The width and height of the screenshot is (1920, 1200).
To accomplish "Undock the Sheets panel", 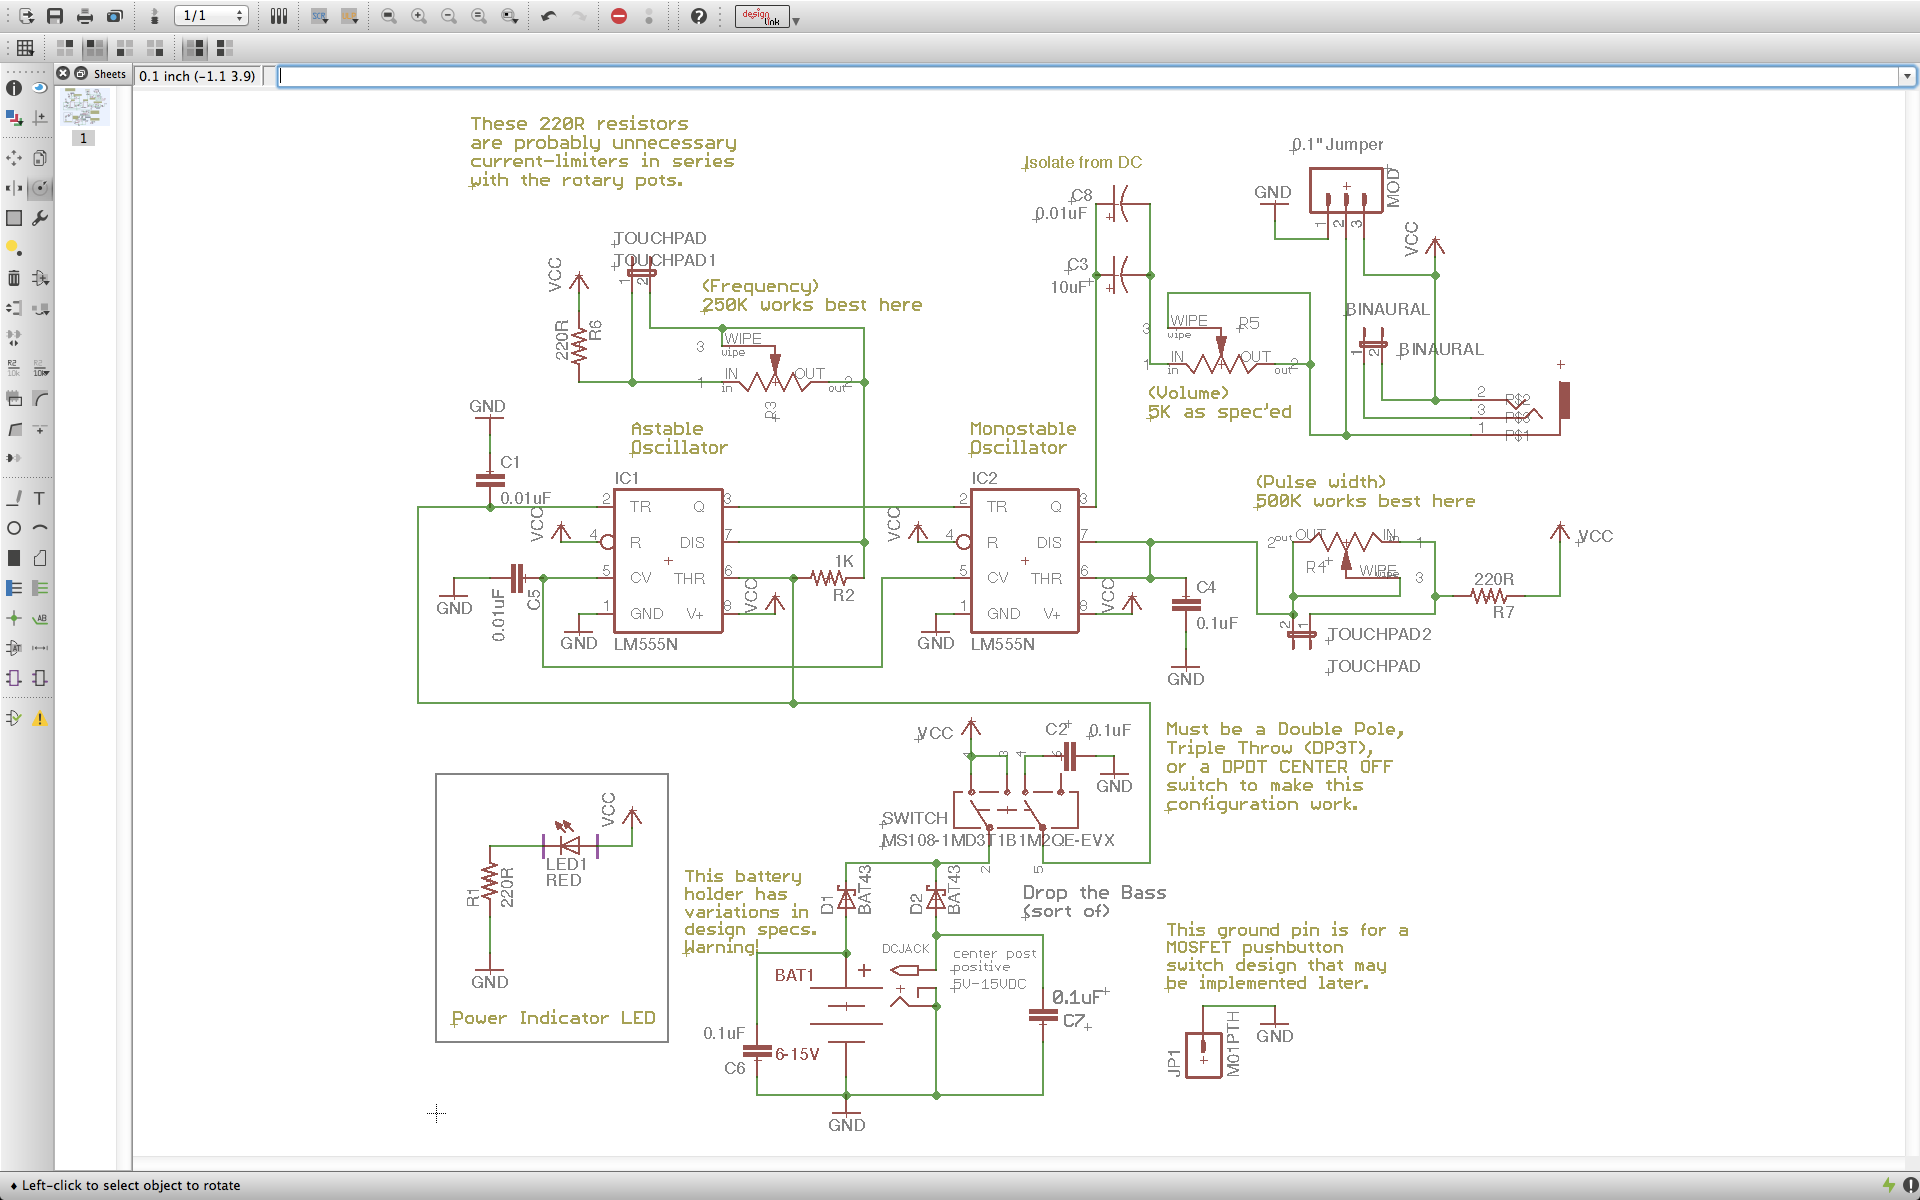I will pos(81,73).
